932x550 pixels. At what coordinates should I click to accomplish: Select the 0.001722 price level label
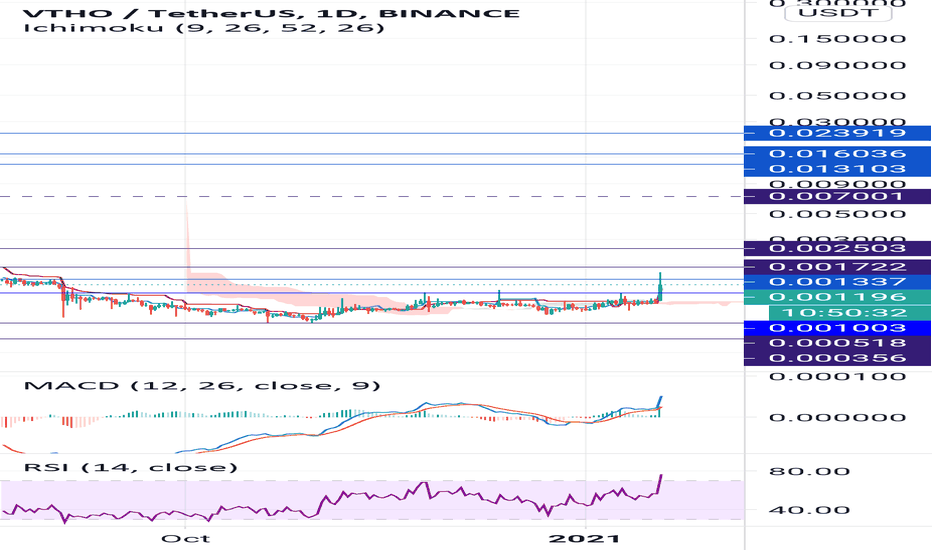tap(837, 267)
